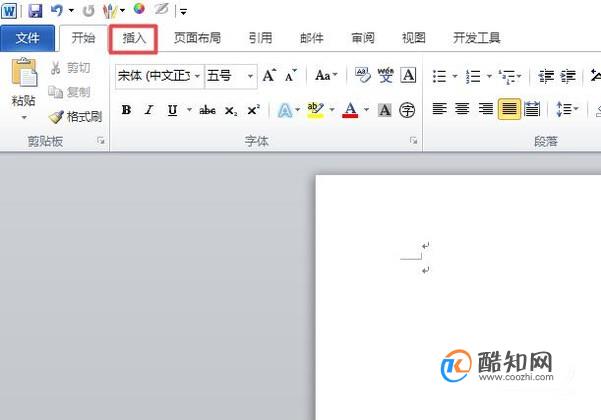Image resolution: width=601 pixels, height=420 pixels.
Task: Click the Numbering list icon
Action: pyautogui.click(x=473, y=76)
